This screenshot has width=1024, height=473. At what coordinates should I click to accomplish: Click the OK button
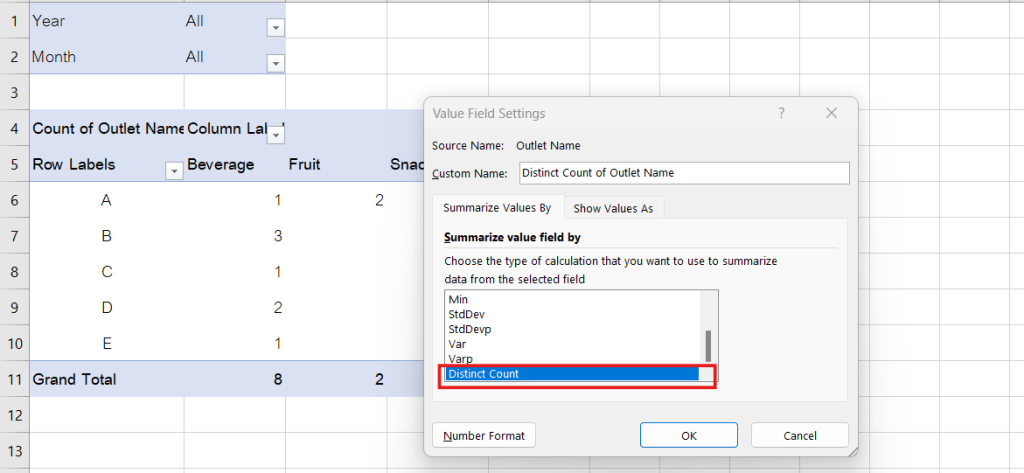tap(688, 435)
